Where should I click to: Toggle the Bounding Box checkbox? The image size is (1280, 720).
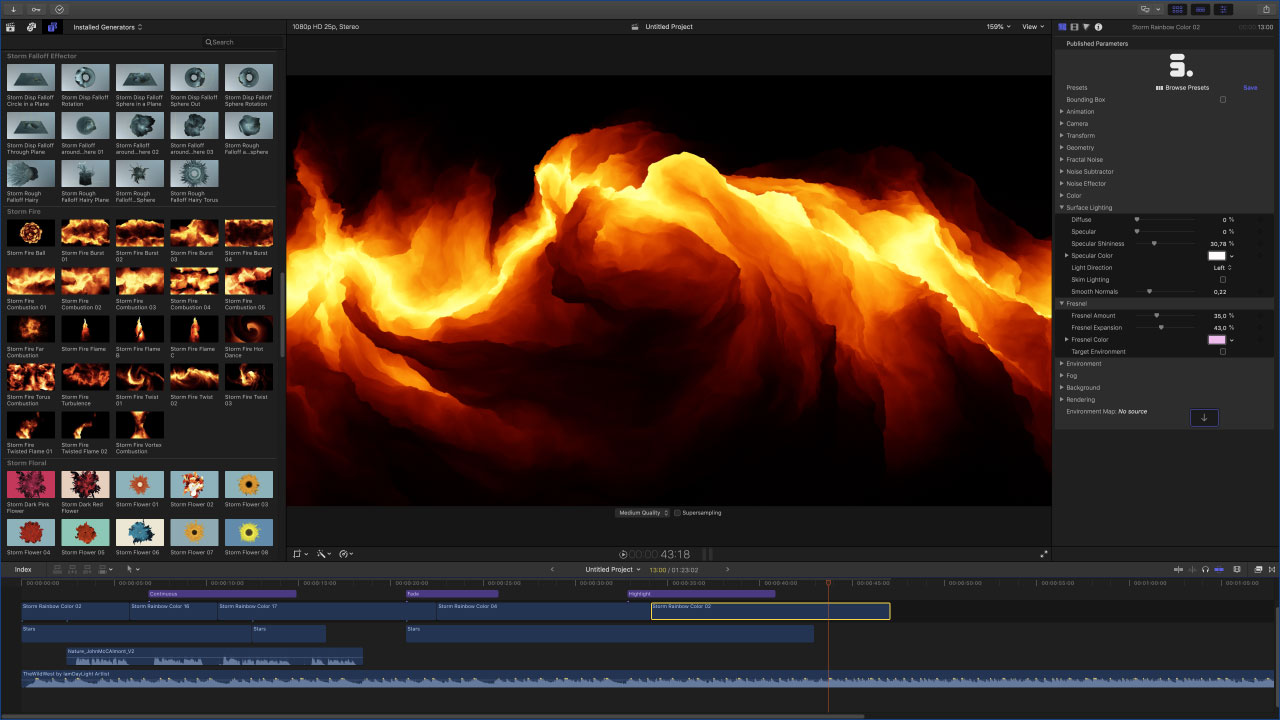pos(1222,100)
